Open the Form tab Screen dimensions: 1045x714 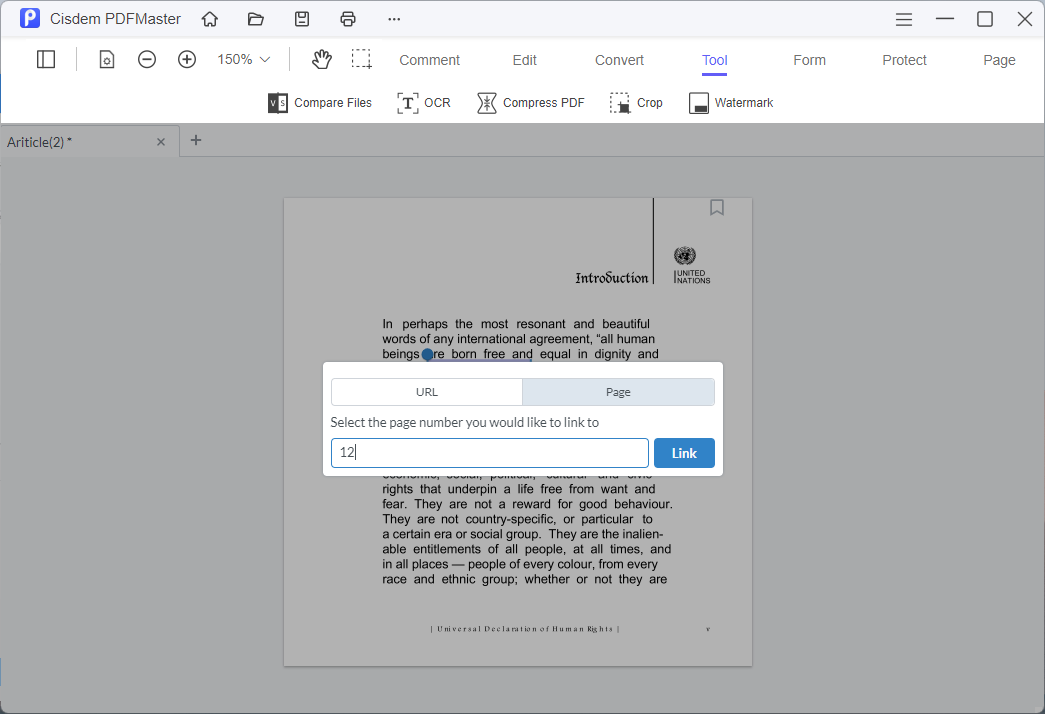tap(809, 60)
